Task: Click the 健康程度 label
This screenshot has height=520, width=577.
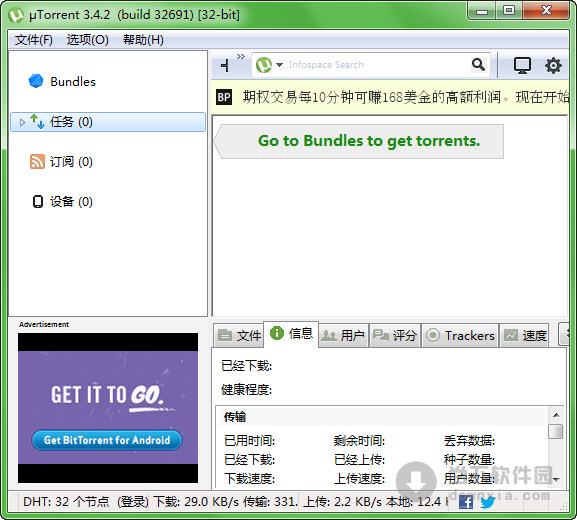Action: pyautogui.click(x=247, y=389)
